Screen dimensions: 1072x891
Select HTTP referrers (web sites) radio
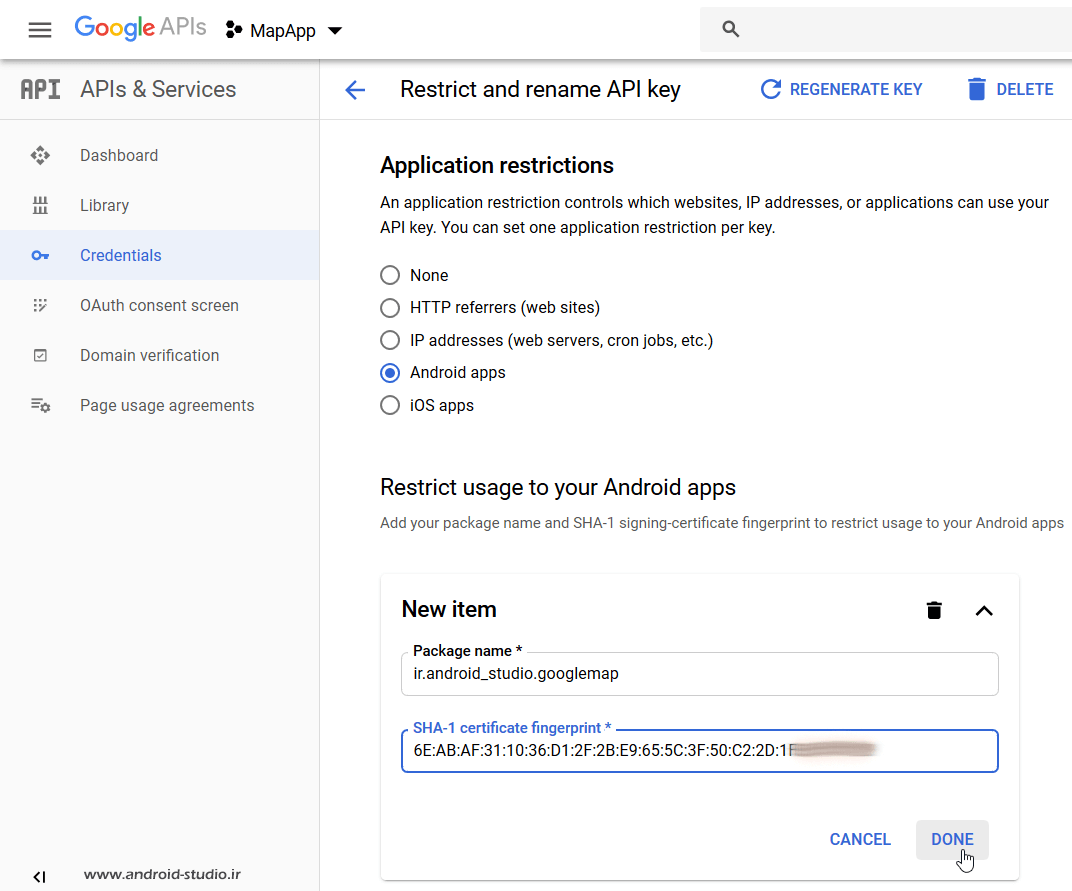coord(390,308)
